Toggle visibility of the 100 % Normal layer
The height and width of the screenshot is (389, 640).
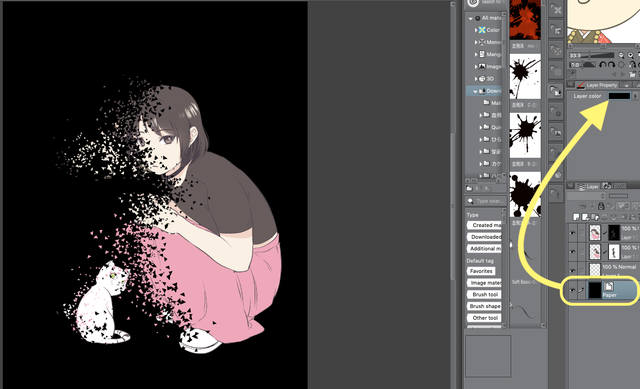click(572, 271)
